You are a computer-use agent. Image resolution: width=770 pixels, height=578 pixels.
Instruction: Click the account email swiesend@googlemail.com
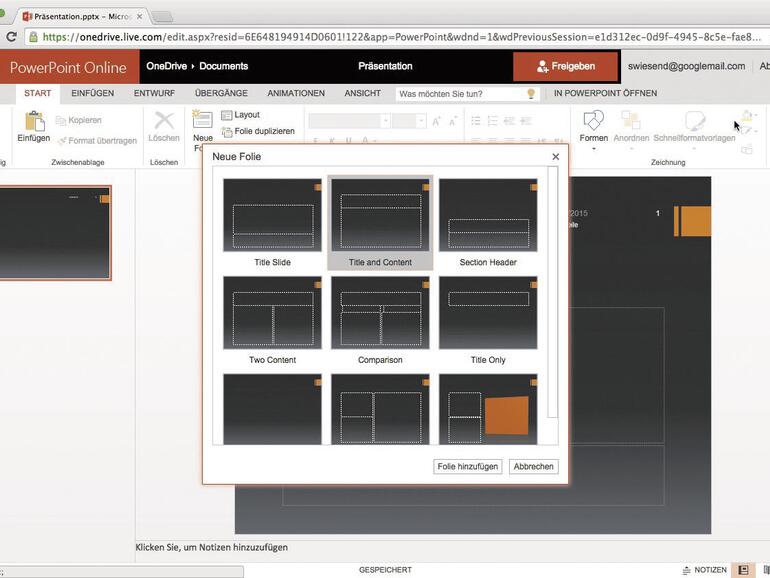686,66
